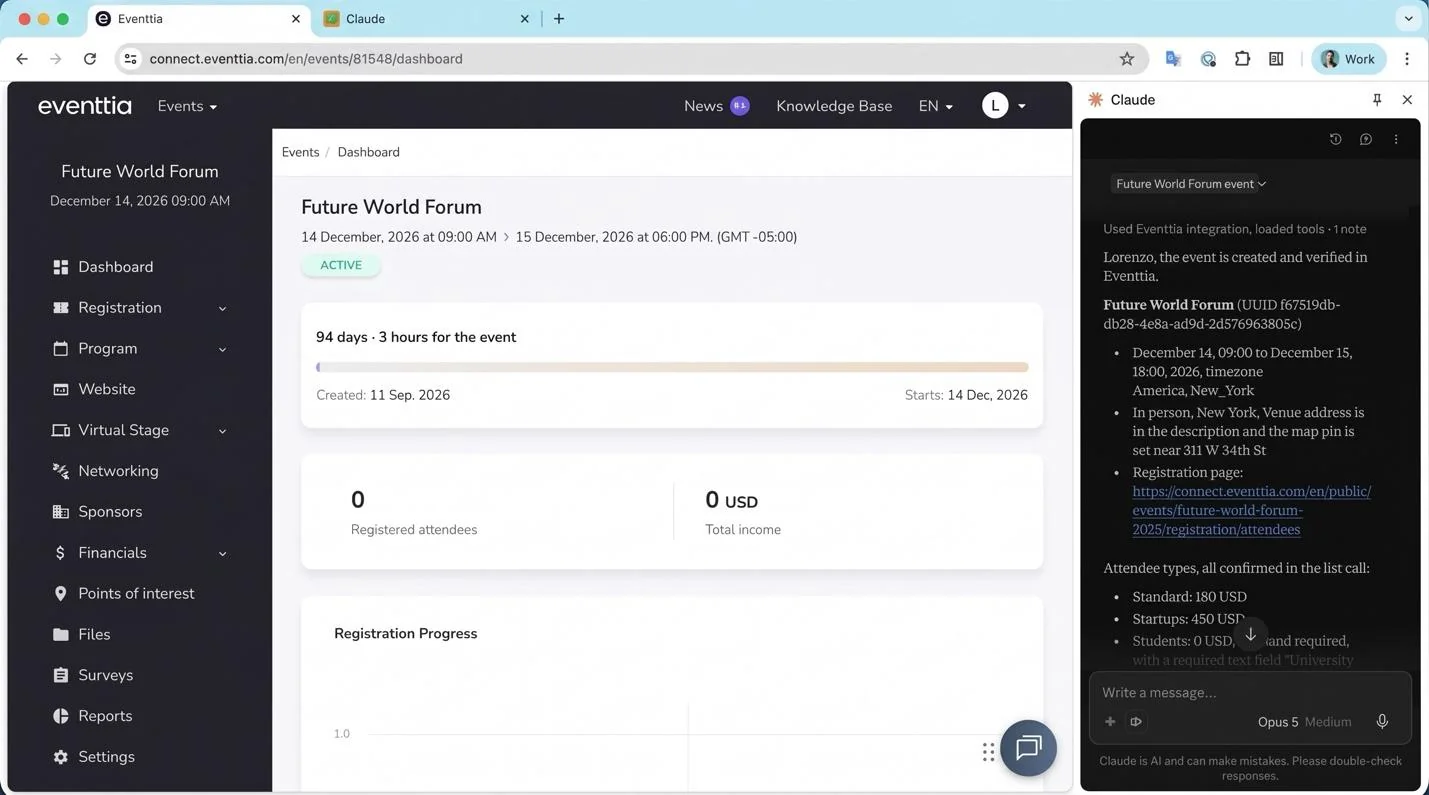Image resolution: width=1429 pixels, height=795 pixels.
Task: Click the quick action icon beside the plus
Action: (x=1136, y=722)
